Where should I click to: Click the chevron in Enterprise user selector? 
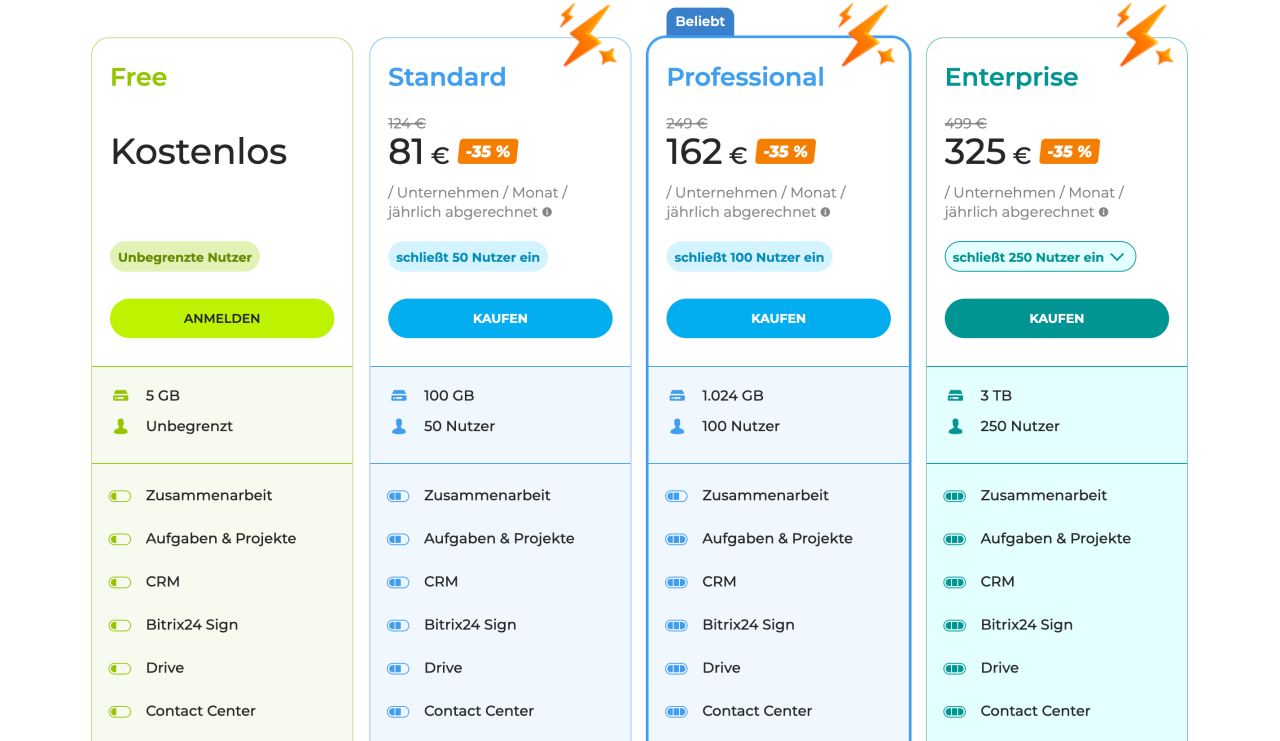click(1117, 257)
